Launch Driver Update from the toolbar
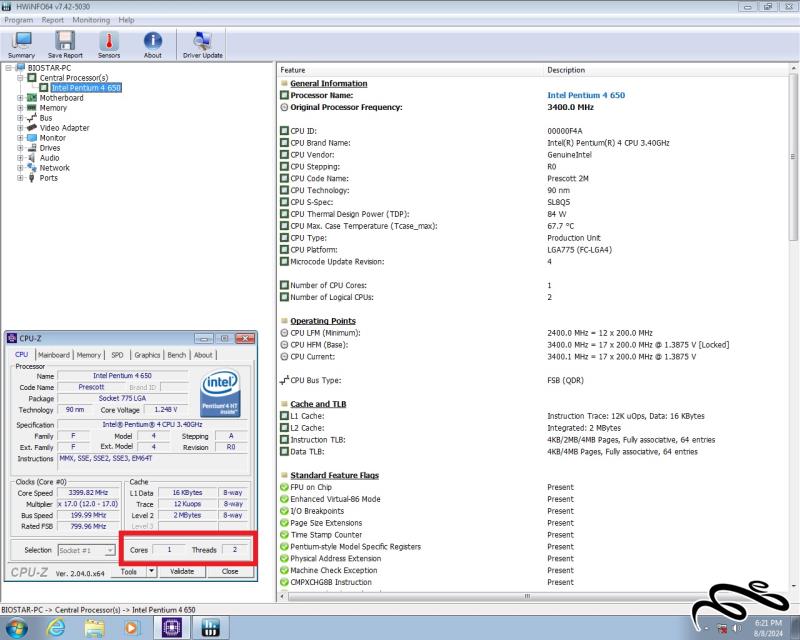The height and width of the screenshot is (640, 800). pos(203,45)
